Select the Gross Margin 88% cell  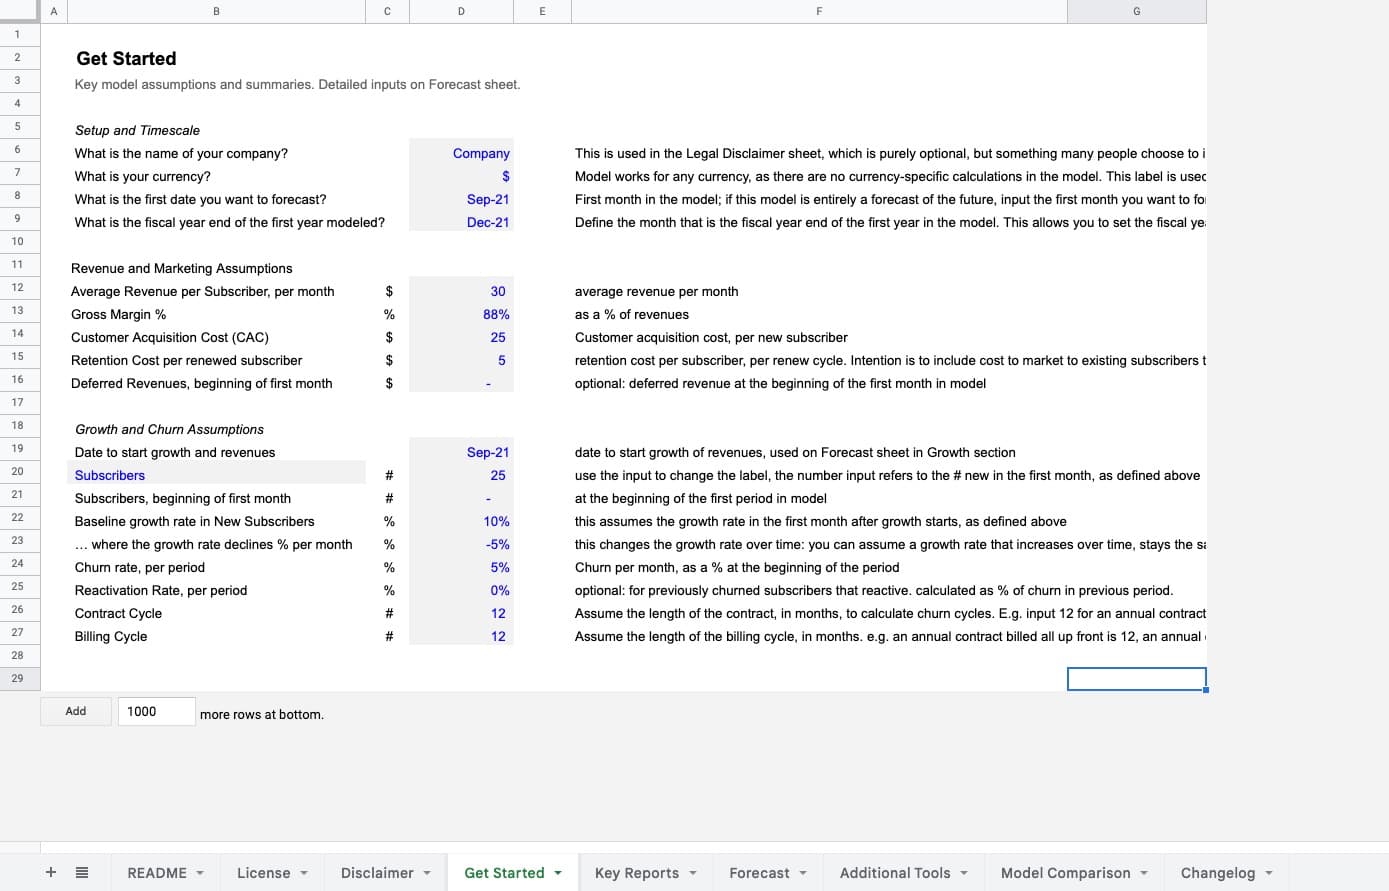tap(461, 314)
